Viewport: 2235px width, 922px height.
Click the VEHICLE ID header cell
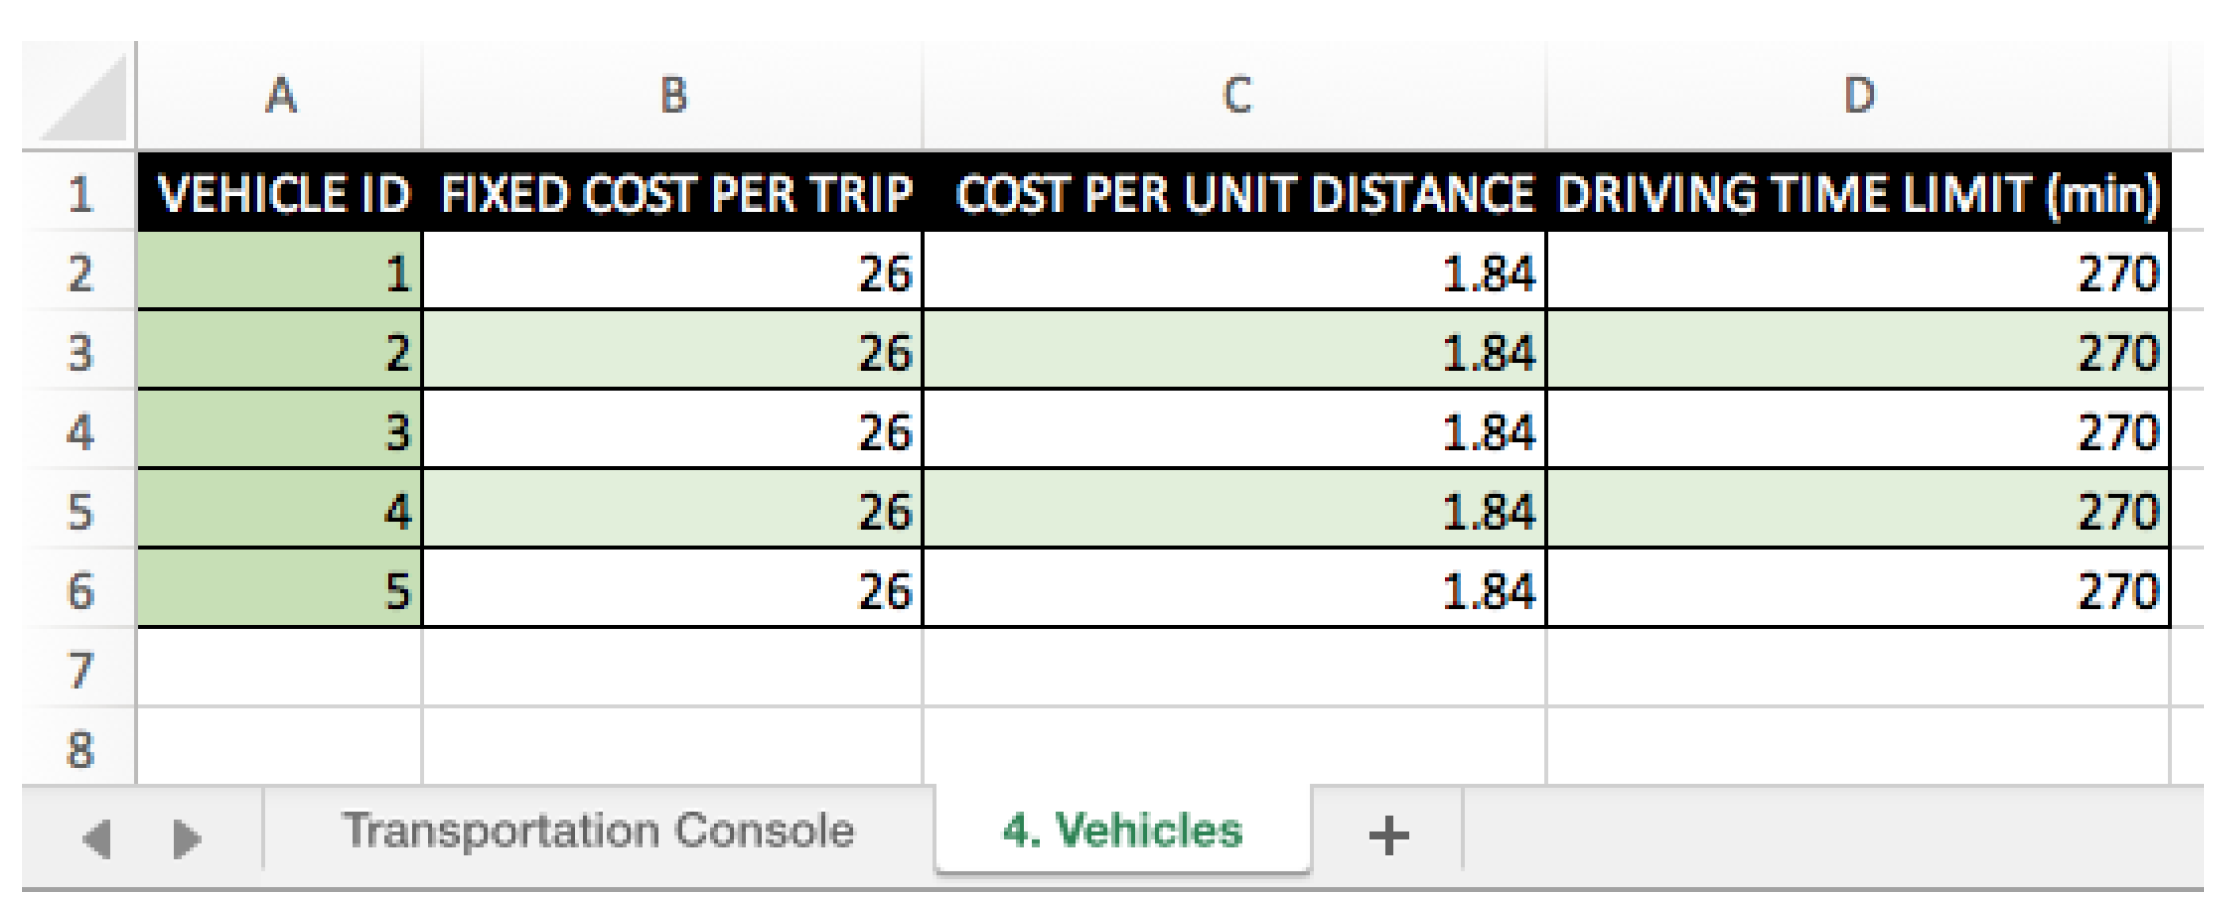pyautogui.click(x=281, y=193)
